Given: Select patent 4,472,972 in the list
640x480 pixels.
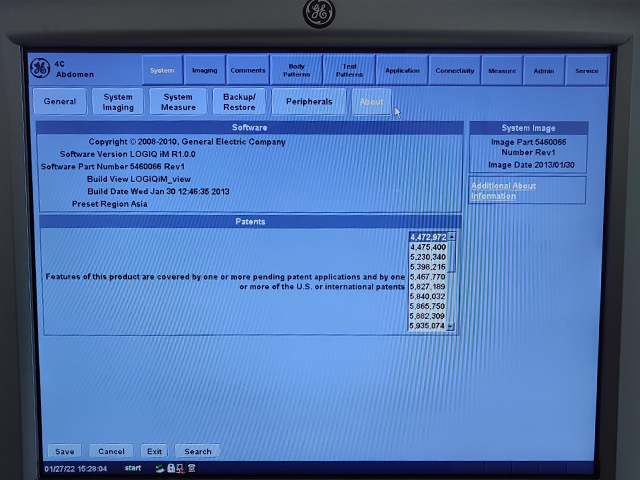Looking at the screenshot, I should click(x=428, y=237).
